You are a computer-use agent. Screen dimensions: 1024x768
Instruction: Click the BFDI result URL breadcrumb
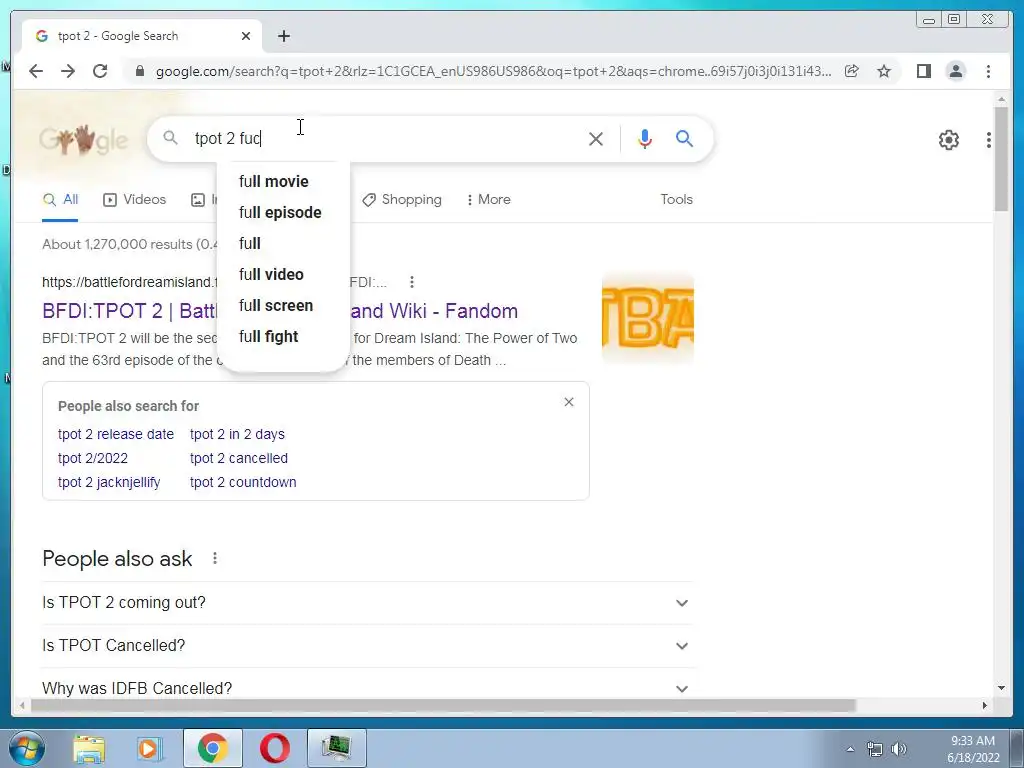[x=129, y=282]
